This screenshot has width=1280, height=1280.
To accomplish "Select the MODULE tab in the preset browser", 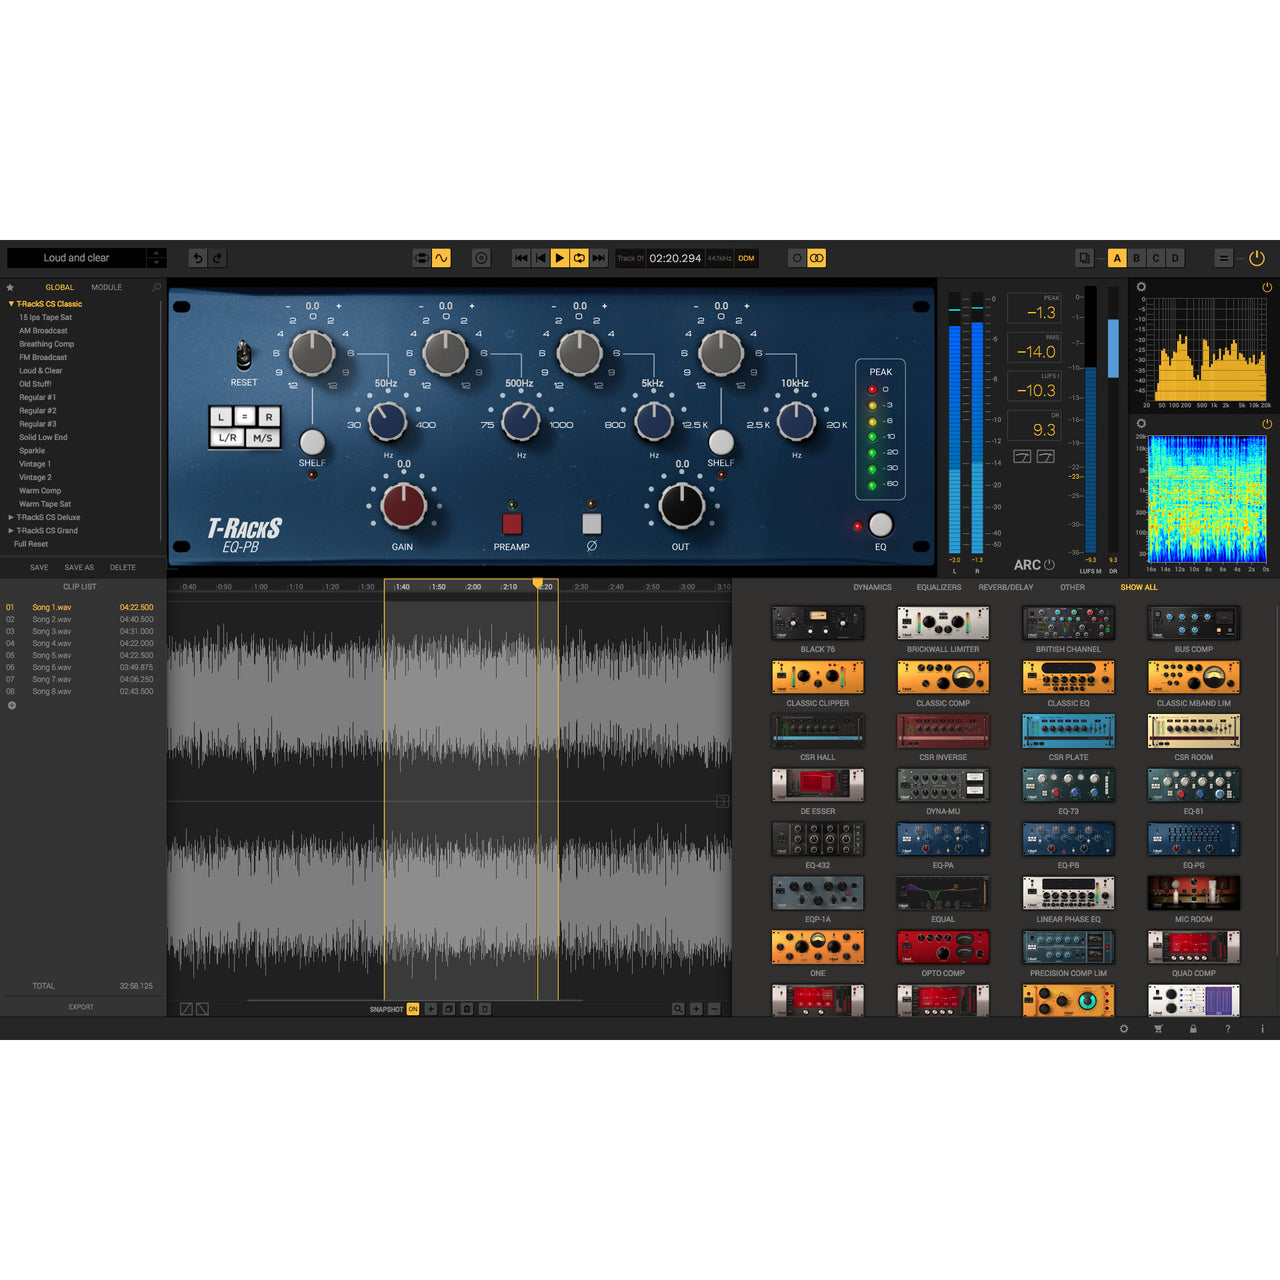I will (x=105, y=286).
